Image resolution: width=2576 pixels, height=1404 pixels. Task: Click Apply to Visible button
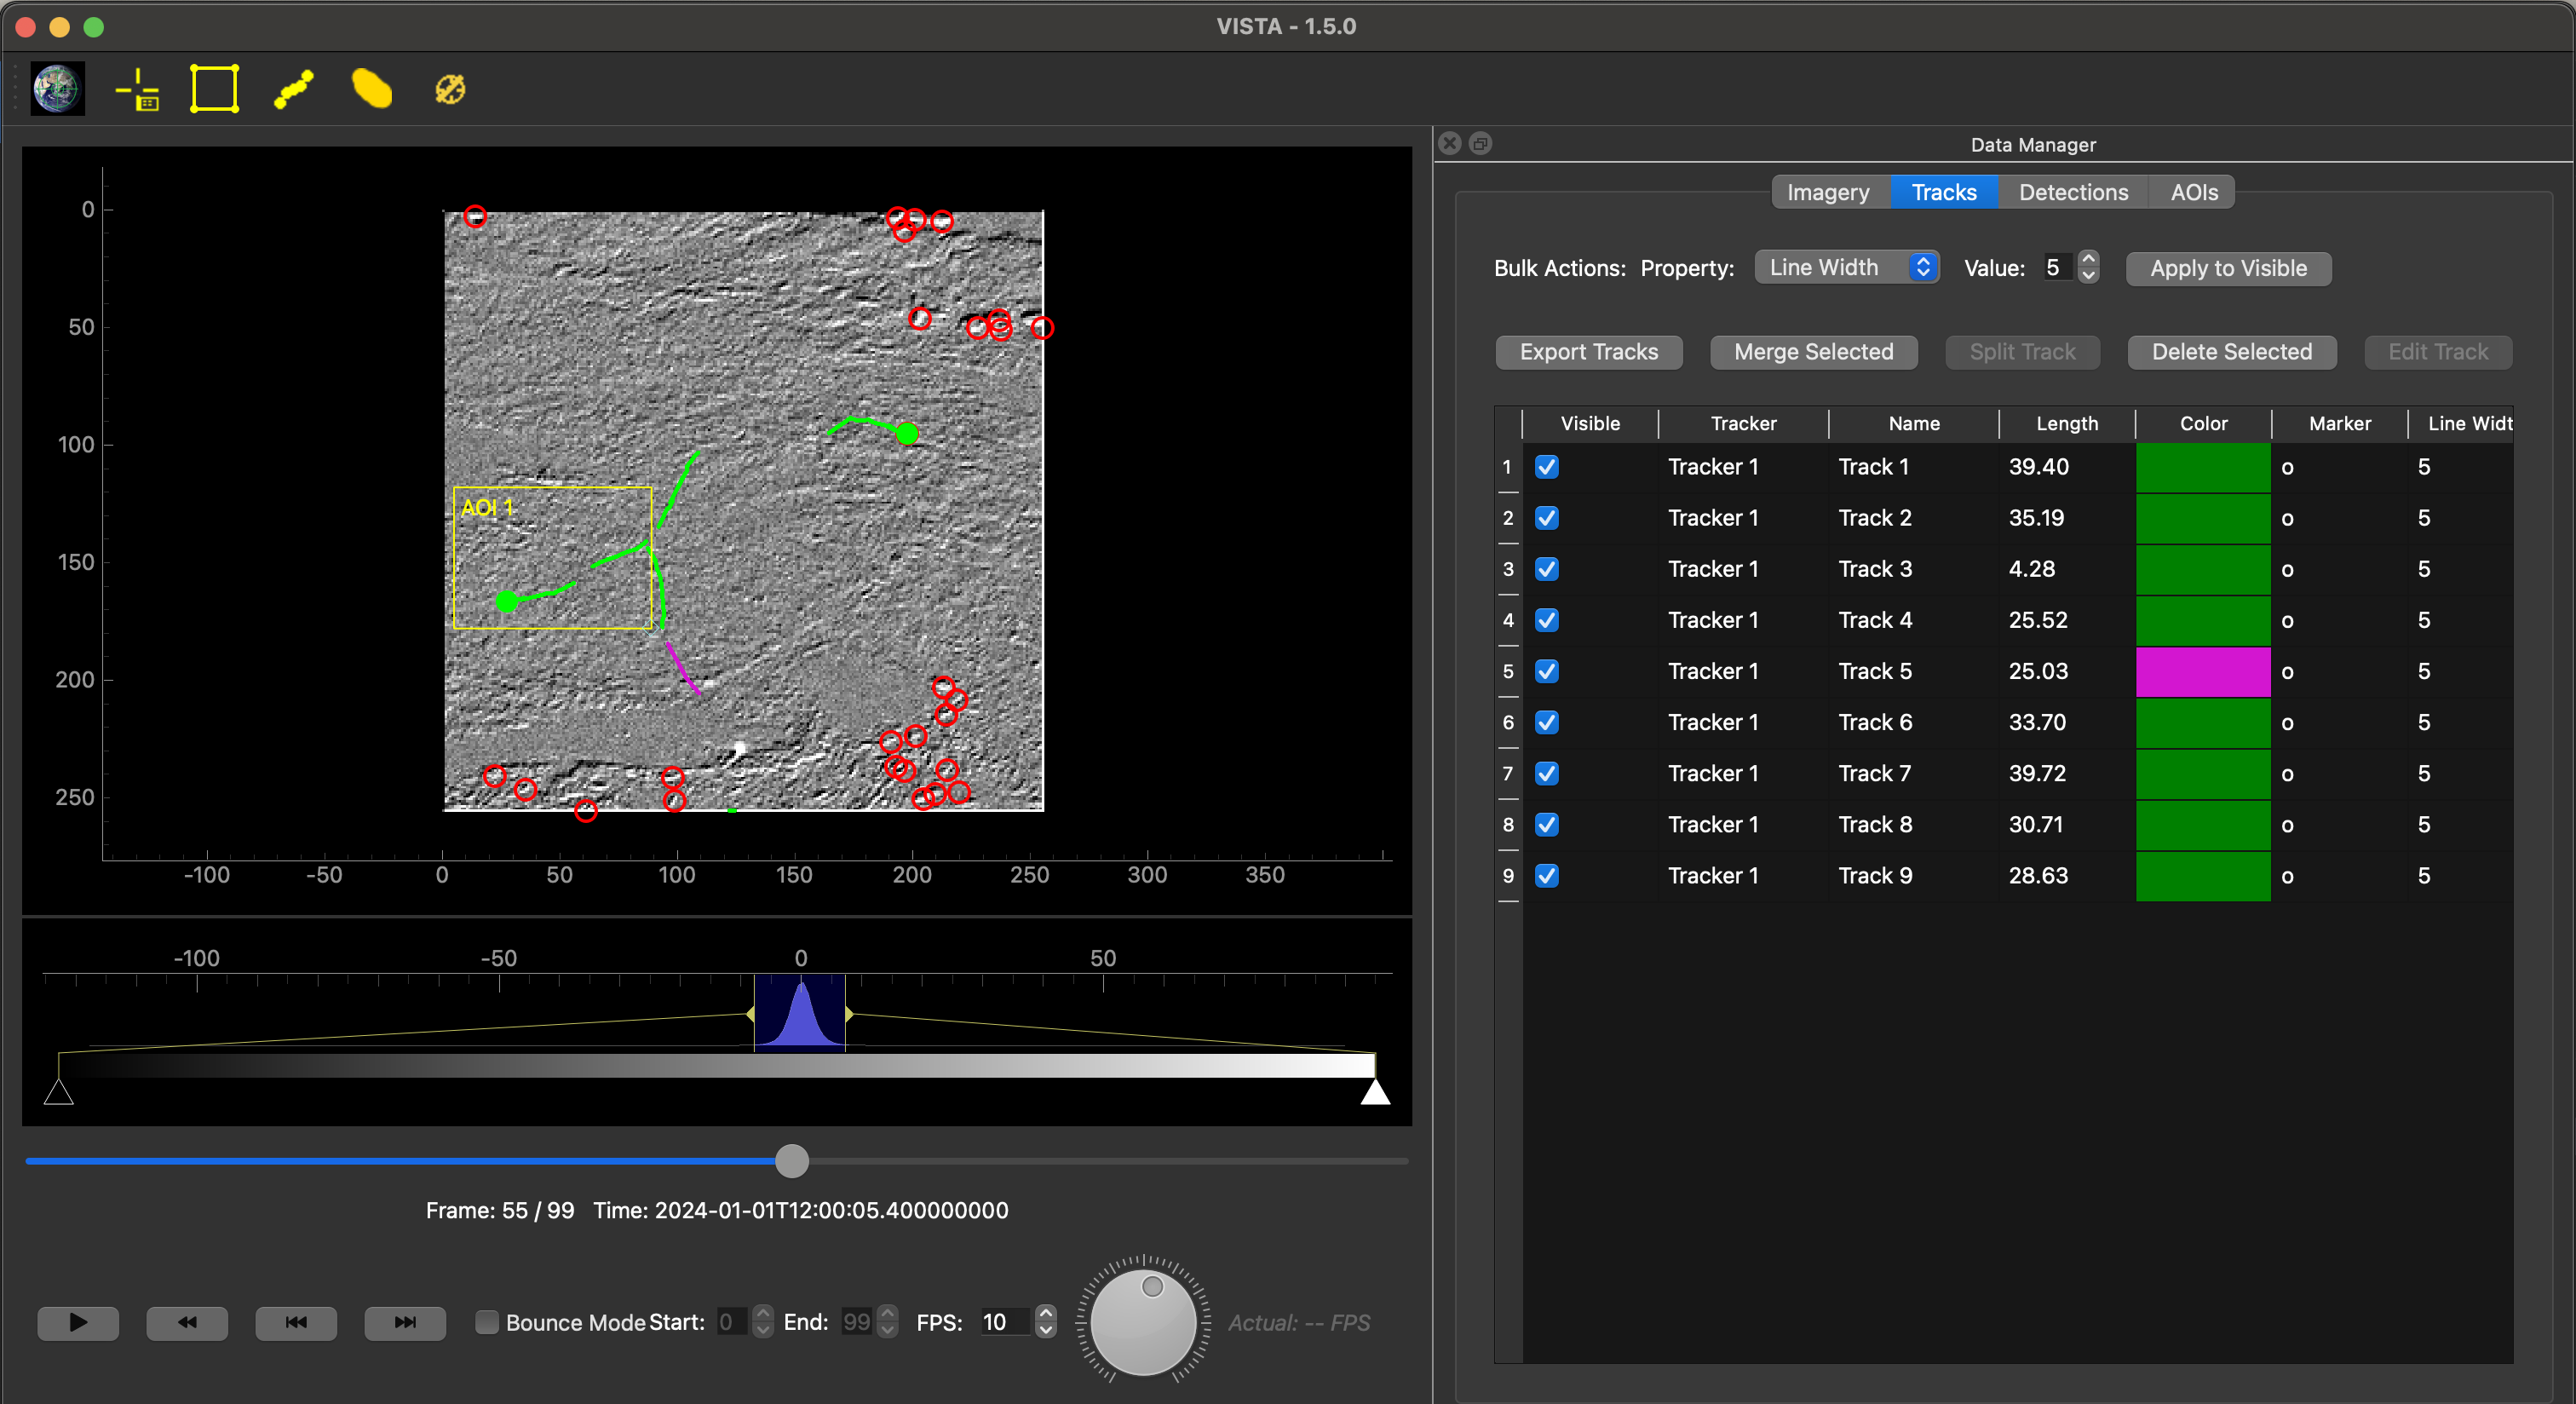point(2228,268)
